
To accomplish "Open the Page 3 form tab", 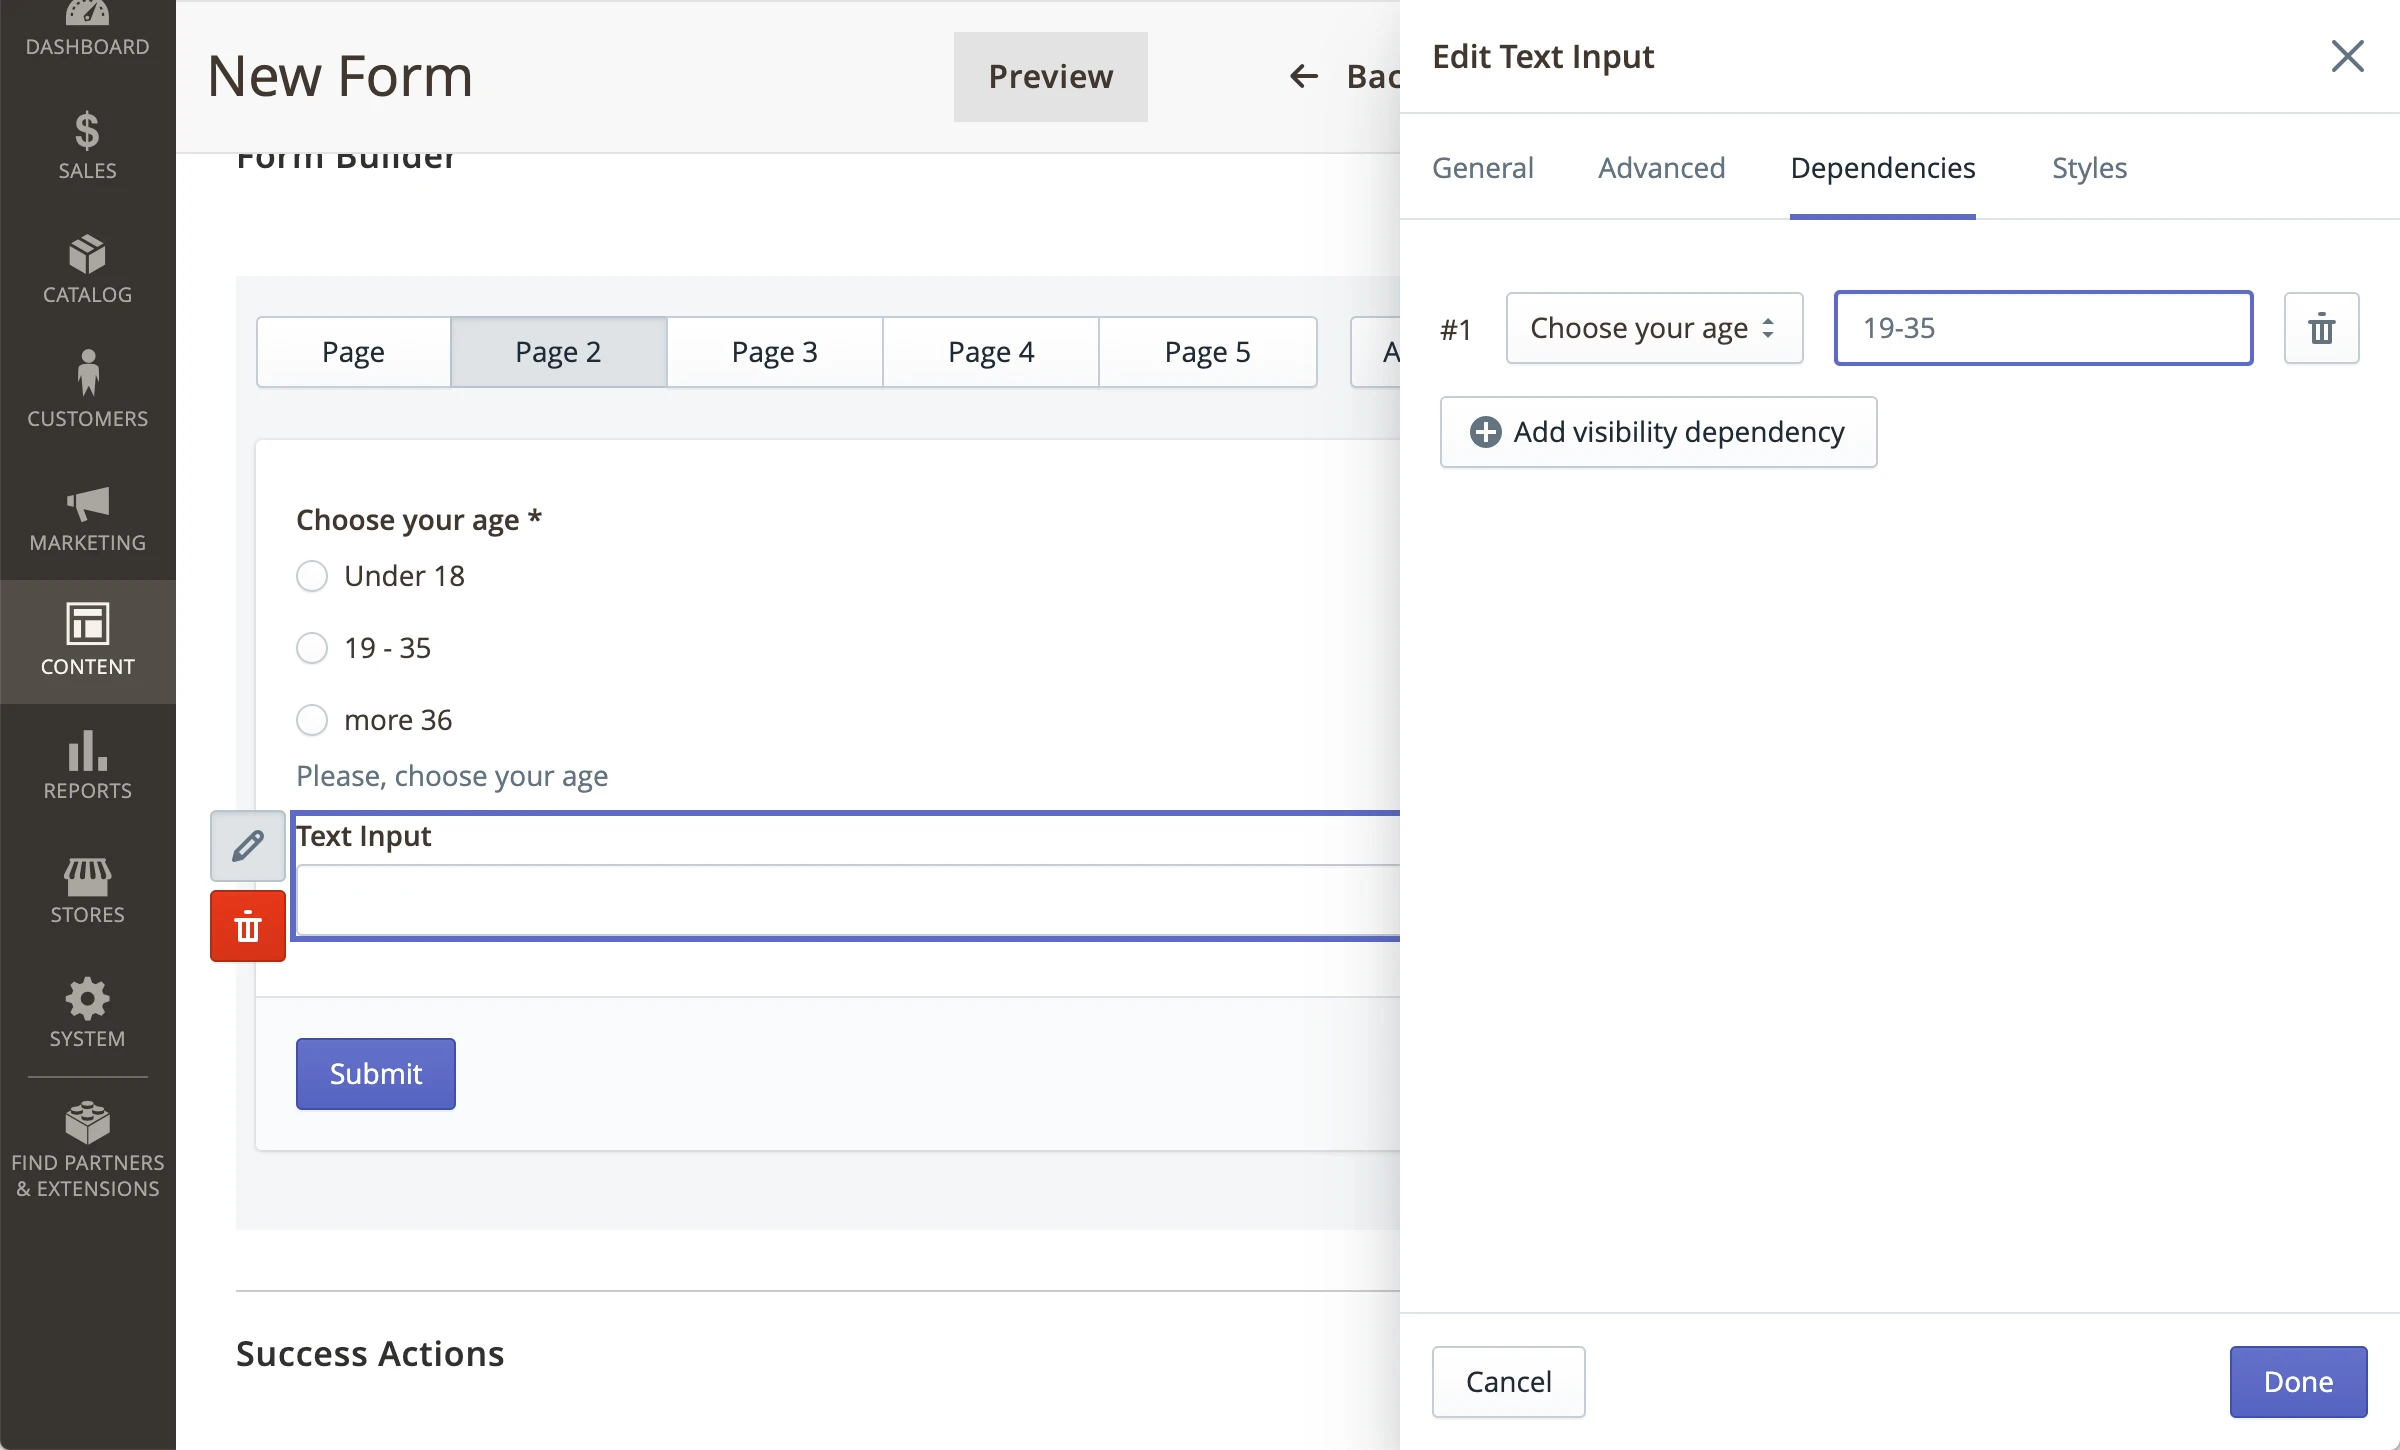I will [x=774, y=352].
